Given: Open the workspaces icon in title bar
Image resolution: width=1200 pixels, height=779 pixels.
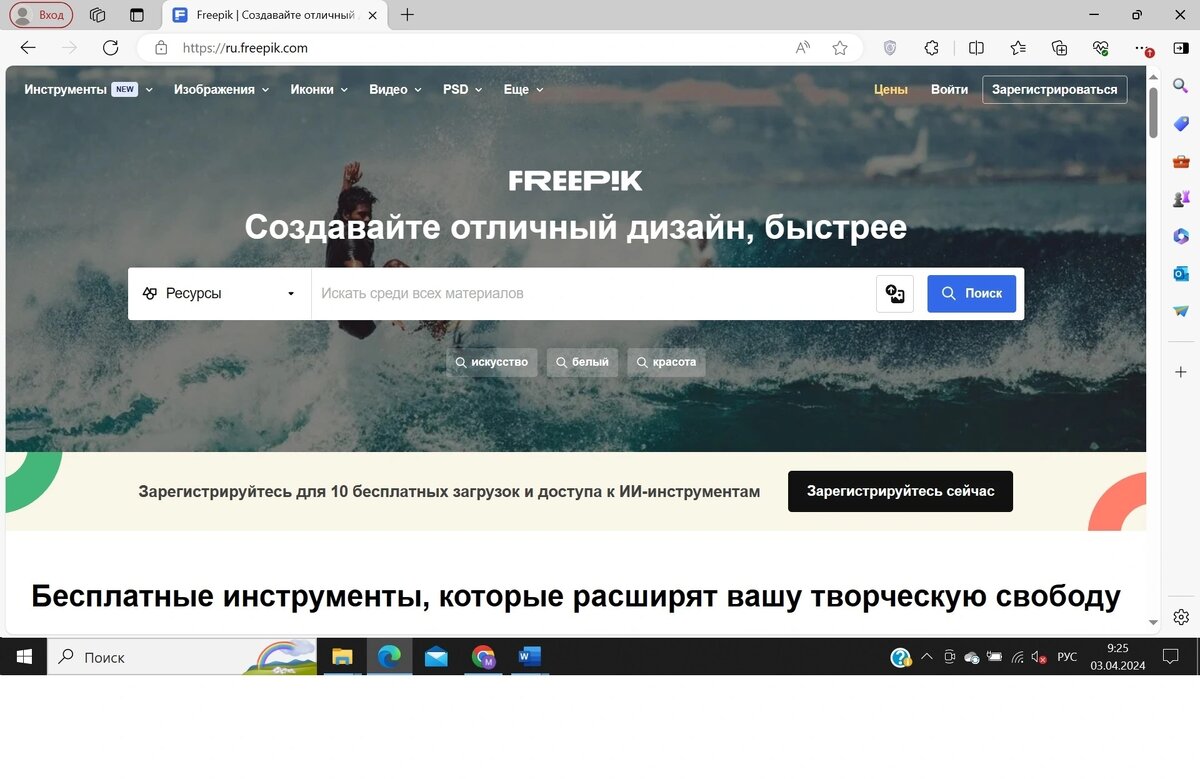Looking at the screenshot, I should 98,15.
